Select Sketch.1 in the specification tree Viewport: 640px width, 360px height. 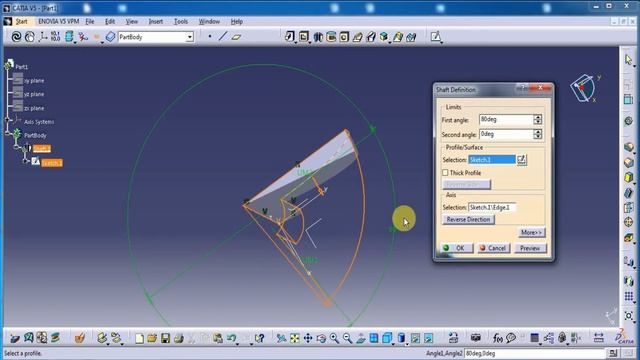click(52, 163)
